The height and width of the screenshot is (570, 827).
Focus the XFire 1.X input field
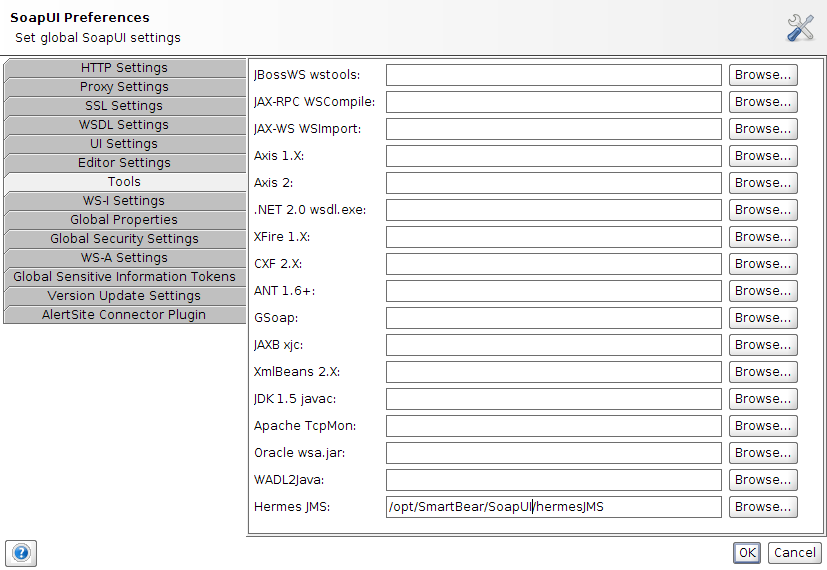[554, 237]
